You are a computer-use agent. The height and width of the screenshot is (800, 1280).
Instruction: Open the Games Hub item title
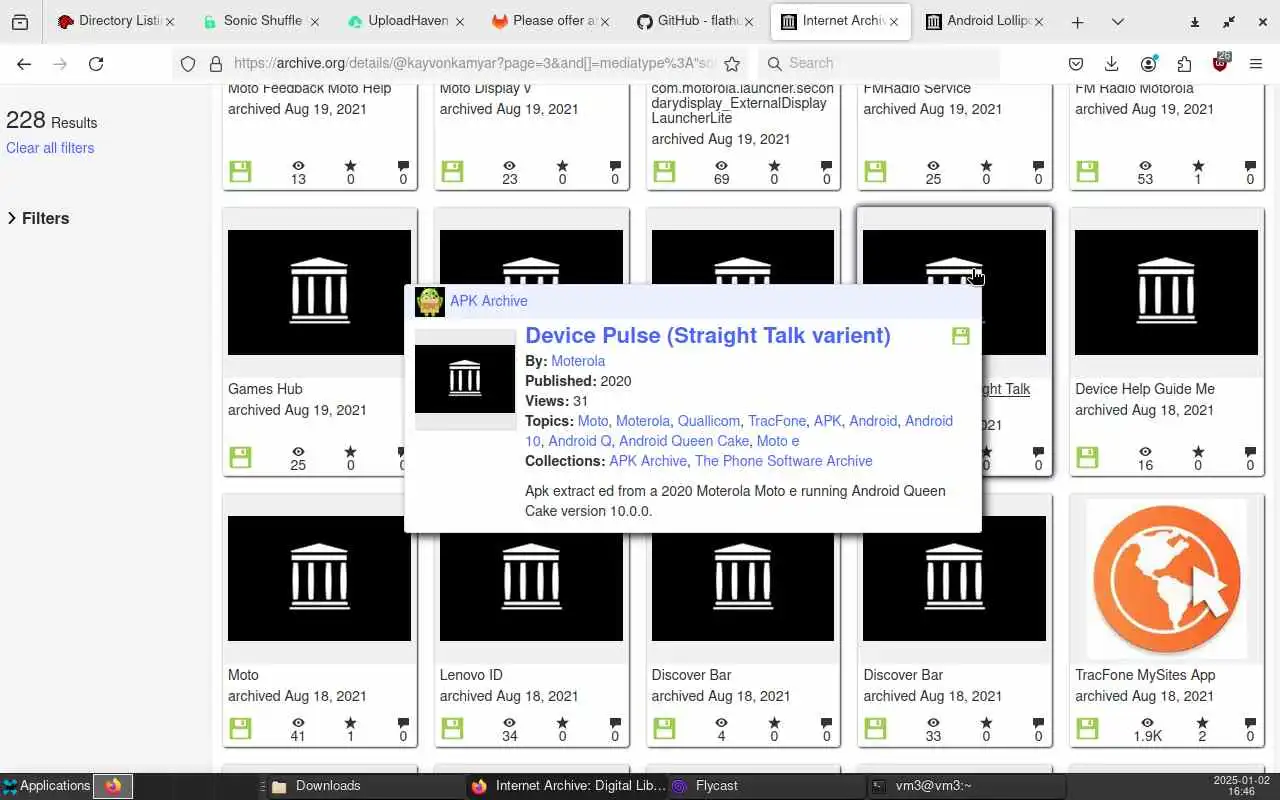pos(265,389)
